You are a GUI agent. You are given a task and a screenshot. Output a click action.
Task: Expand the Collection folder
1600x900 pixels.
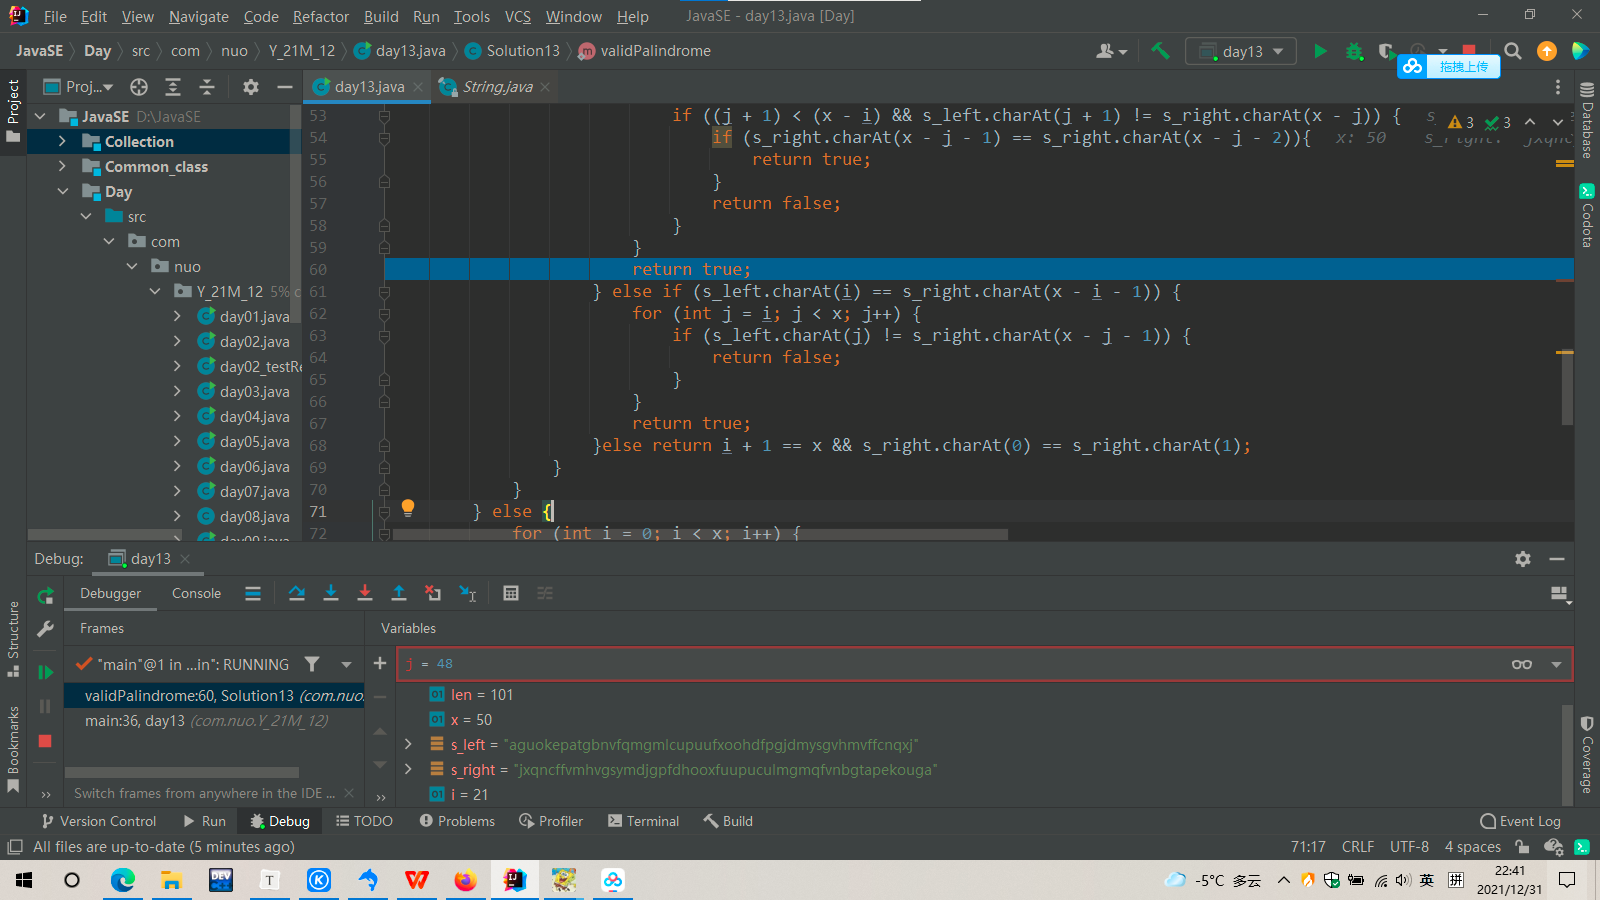(x=62, y=141)
